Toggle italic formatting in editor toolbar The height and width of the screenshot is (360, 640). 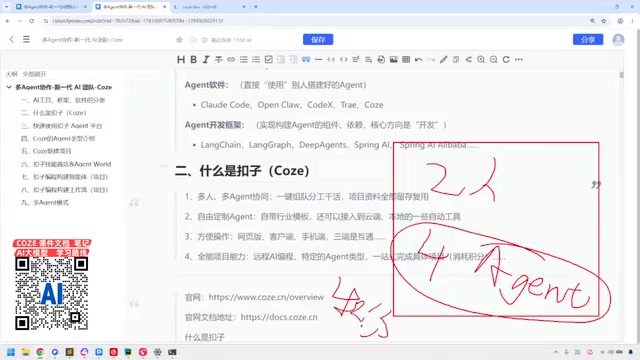click(x=206, y=60)
